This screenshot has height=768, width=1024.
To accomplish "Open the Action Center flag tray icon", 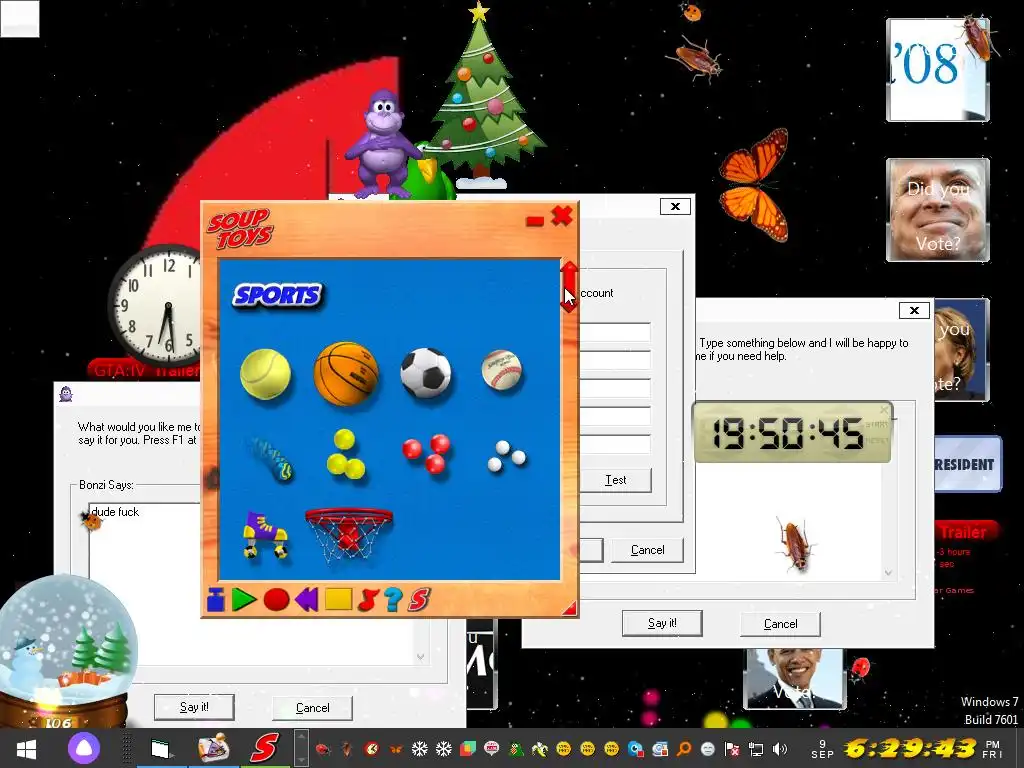I will [732, 749].
